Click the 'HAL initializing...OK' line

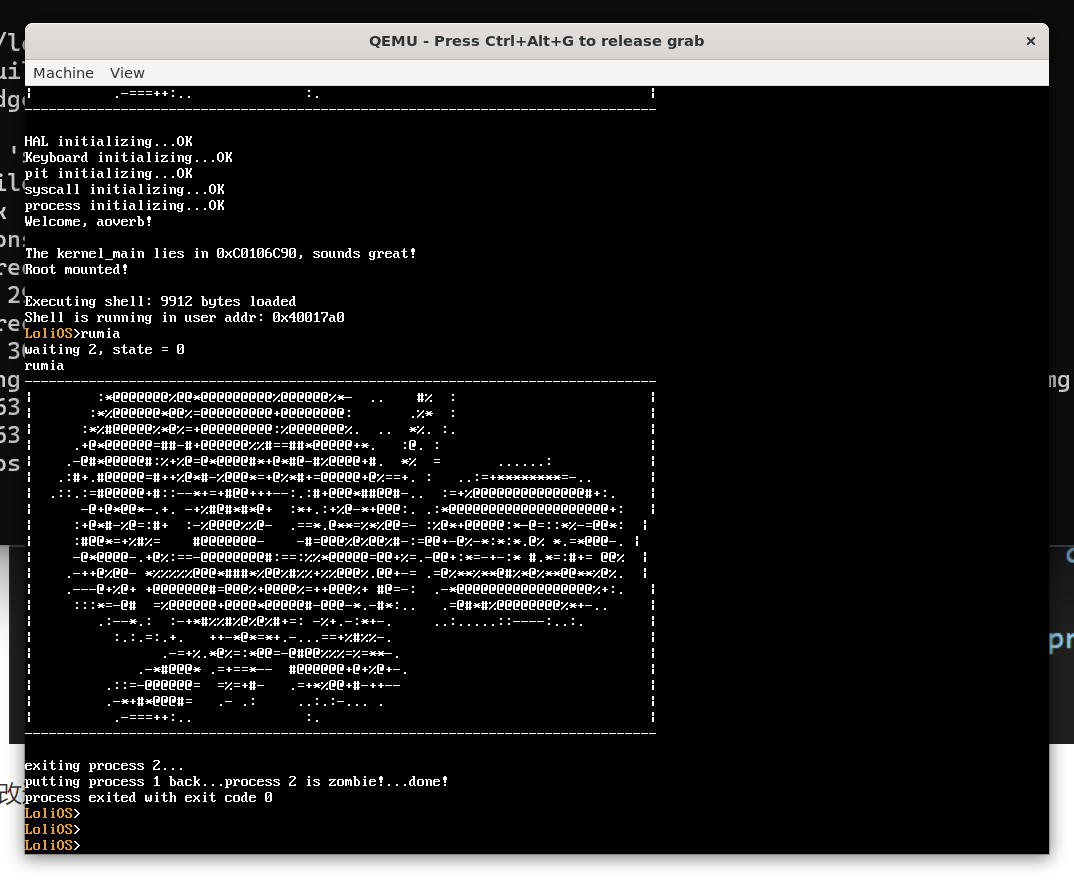coord(108,141)
